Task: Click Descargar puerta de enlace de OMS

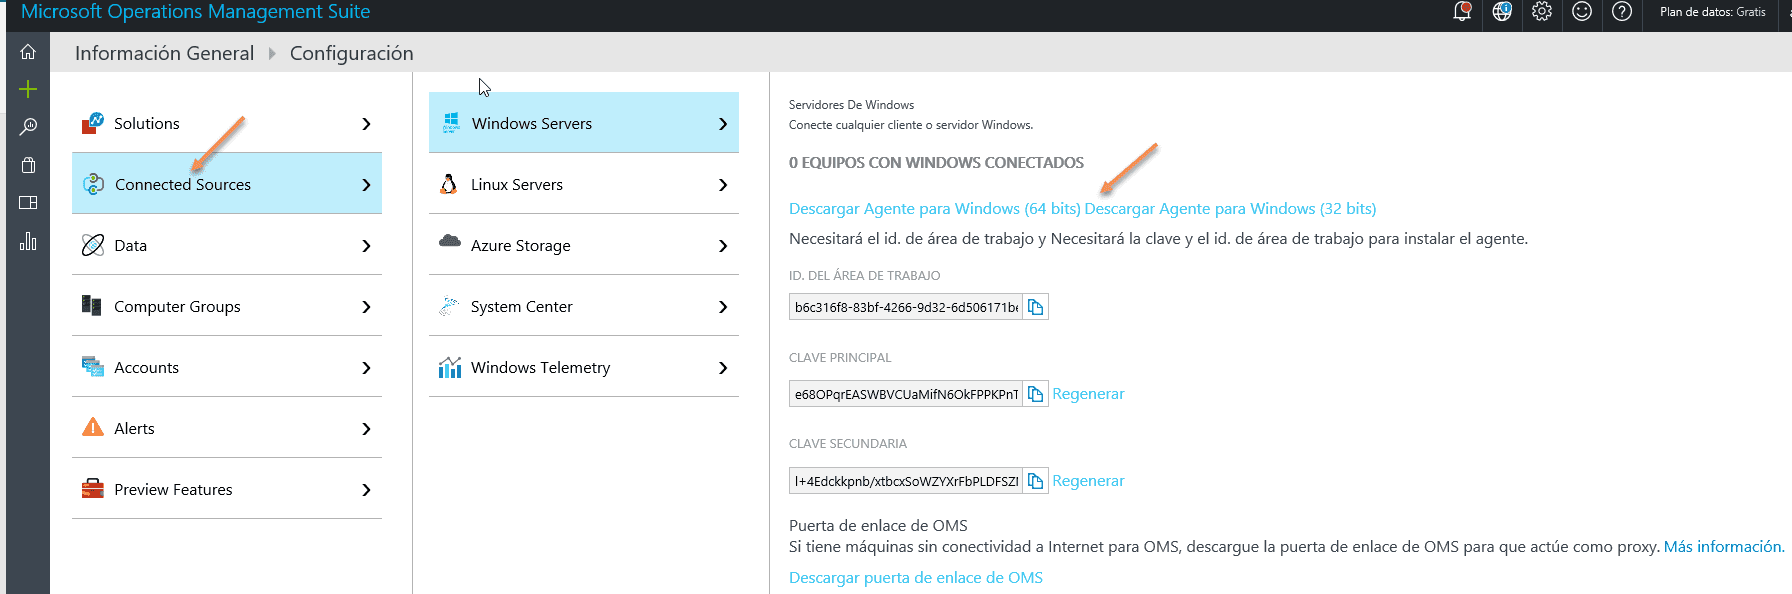Action: (916, 577)
